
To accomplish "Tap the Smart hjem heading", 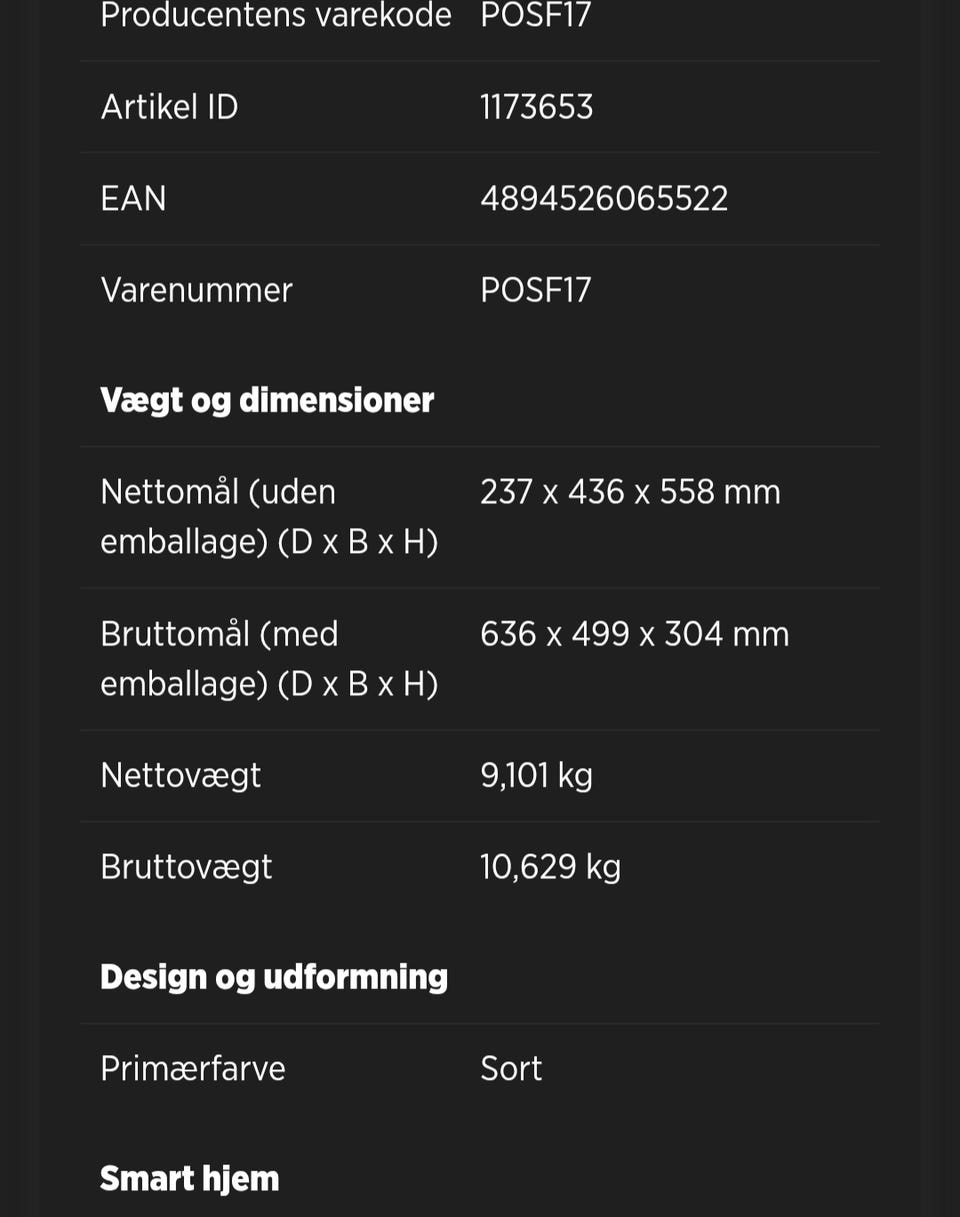I will point(189,1178).
